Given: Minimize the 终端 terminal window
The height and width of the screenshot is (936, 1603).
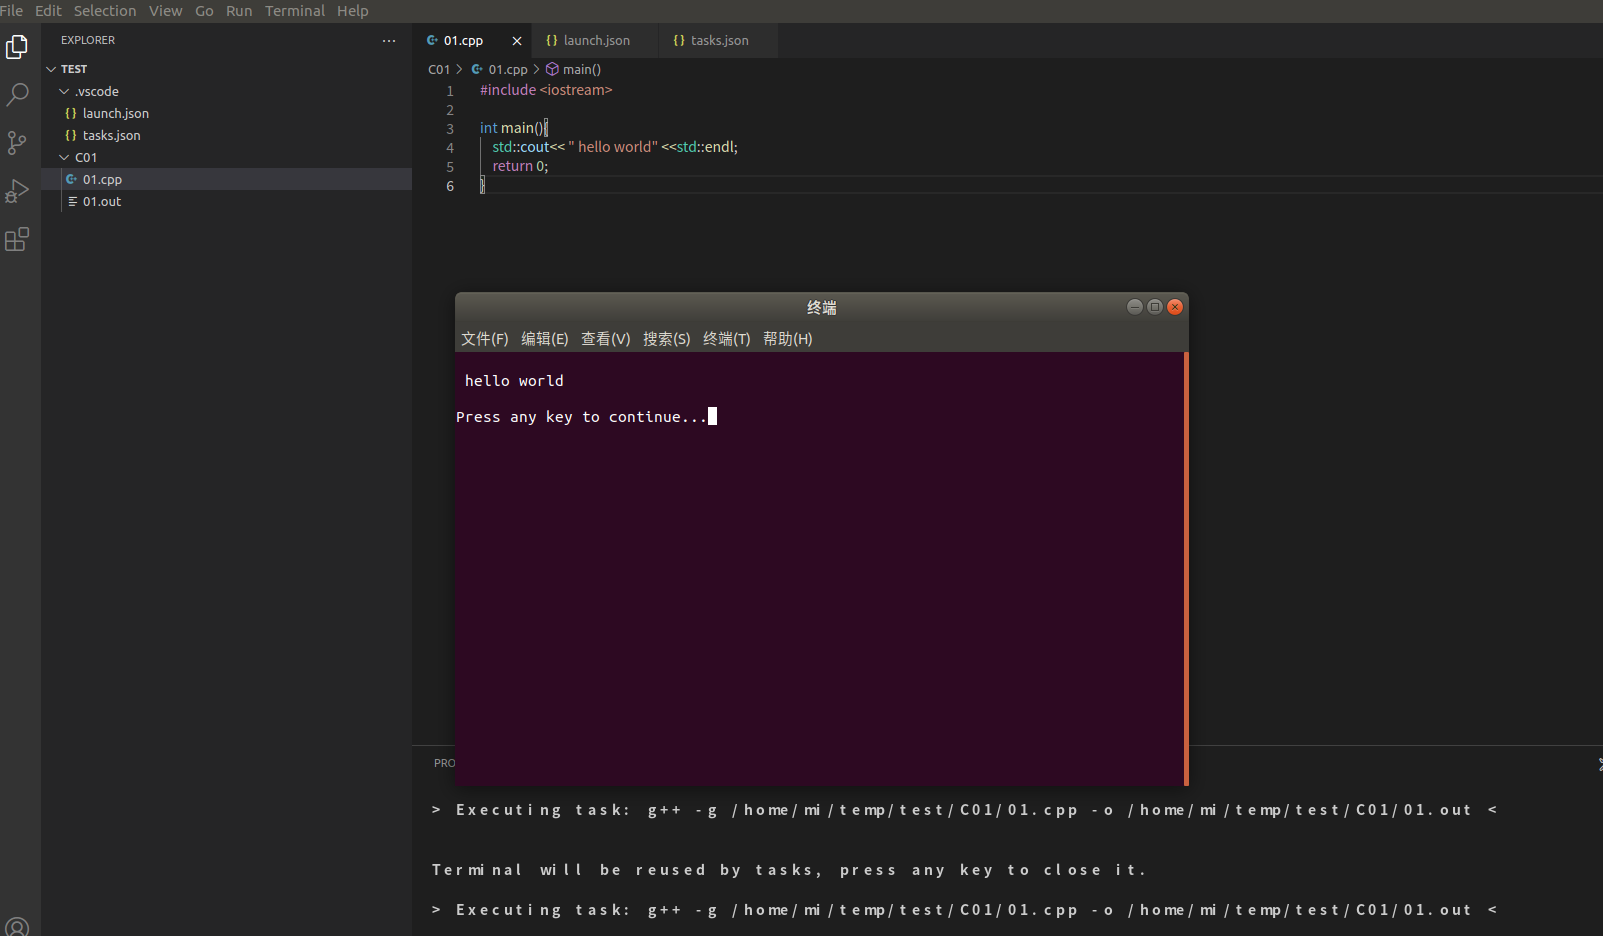Looking at the screenshot, I should (x=1134, y=307).
